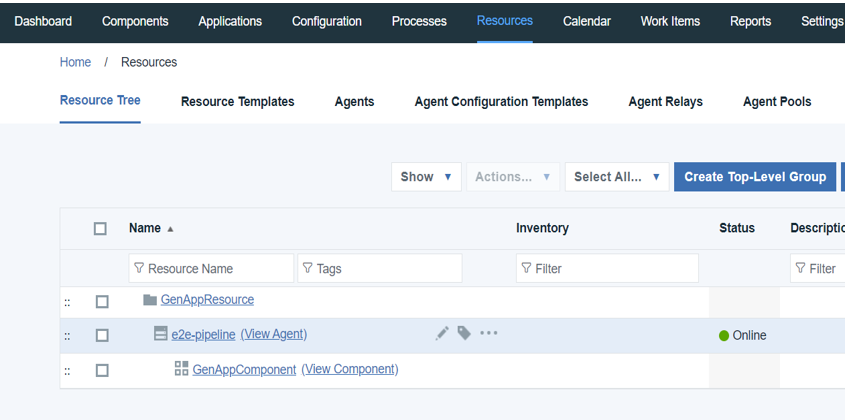Click the Name column sort arrow
The height and width of the screenshot is (420, 848).
tap(170, 229)
